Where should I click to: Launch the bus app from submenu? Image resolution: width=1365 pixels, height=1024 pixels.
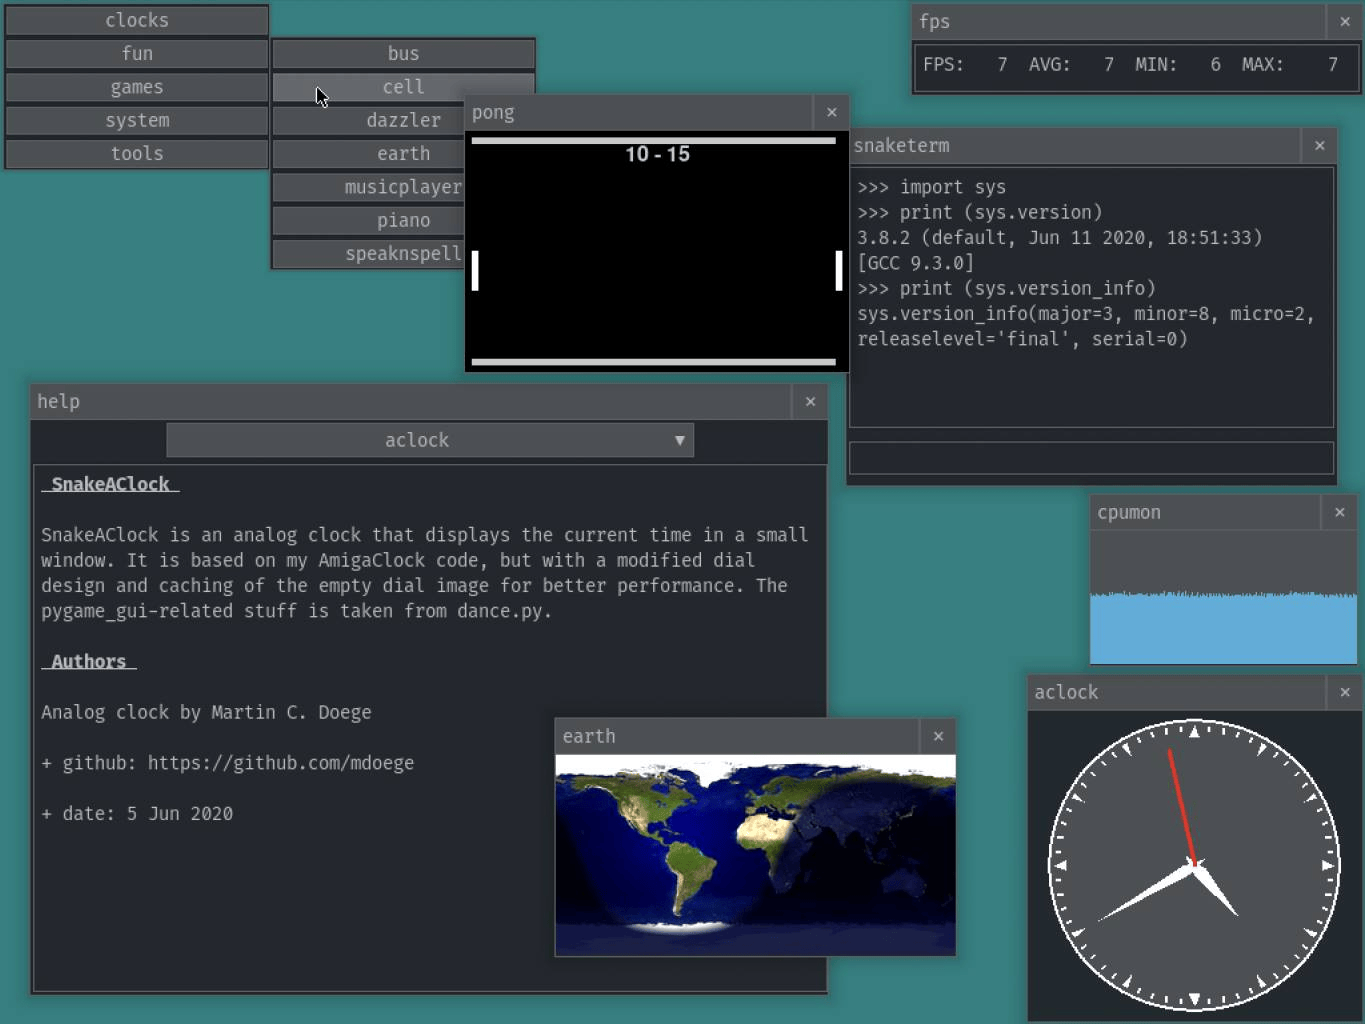pyautogui.click(x=403, y=54)
